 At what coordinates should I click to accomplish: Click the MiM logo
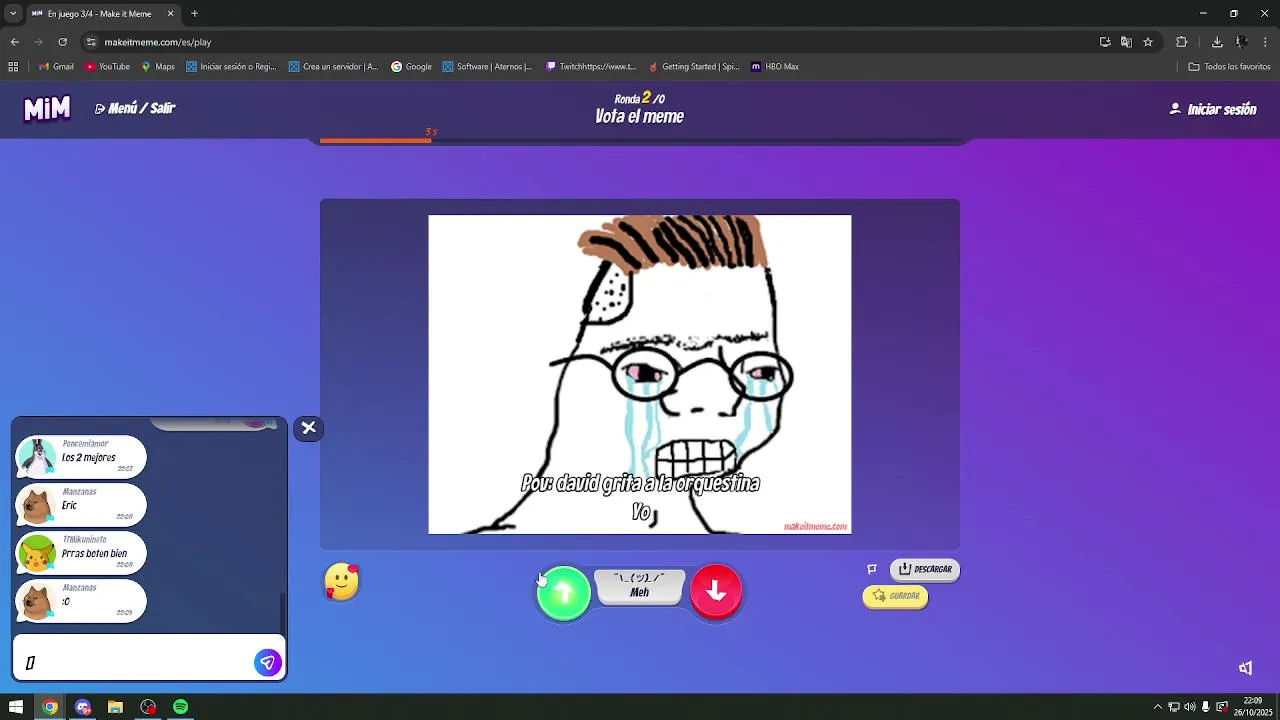point(47,108)
